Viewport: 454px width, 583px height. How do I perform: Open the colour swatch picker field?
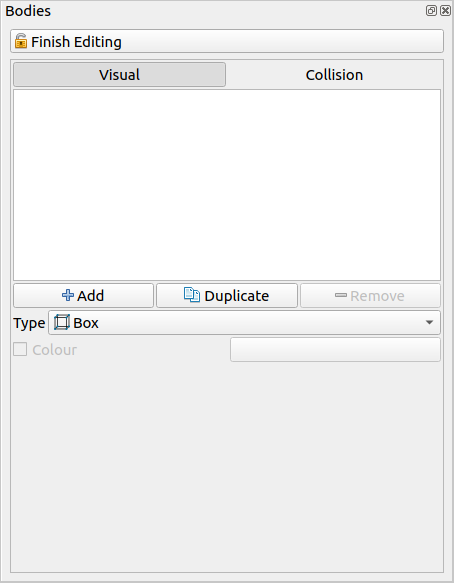tap(335, 350)
